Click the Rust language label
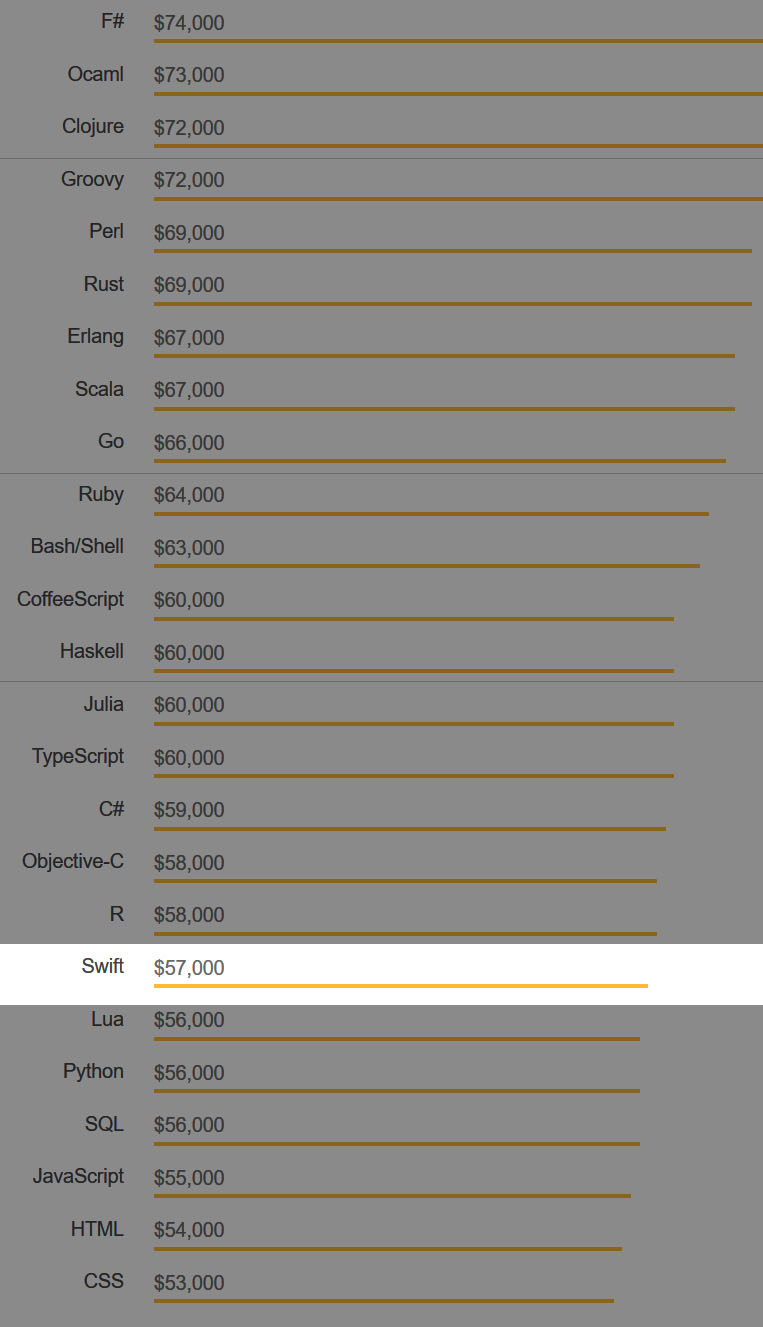Image resolution: width=763 pixels, height=1327 pixels. pos(104,284)
